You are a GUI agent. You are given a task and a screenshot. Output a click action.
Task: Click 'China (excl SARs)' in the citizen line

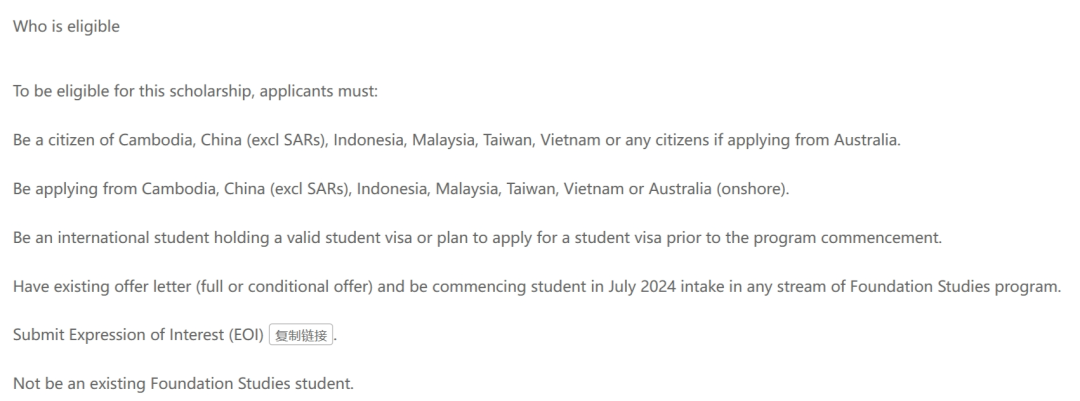(266, 140)
